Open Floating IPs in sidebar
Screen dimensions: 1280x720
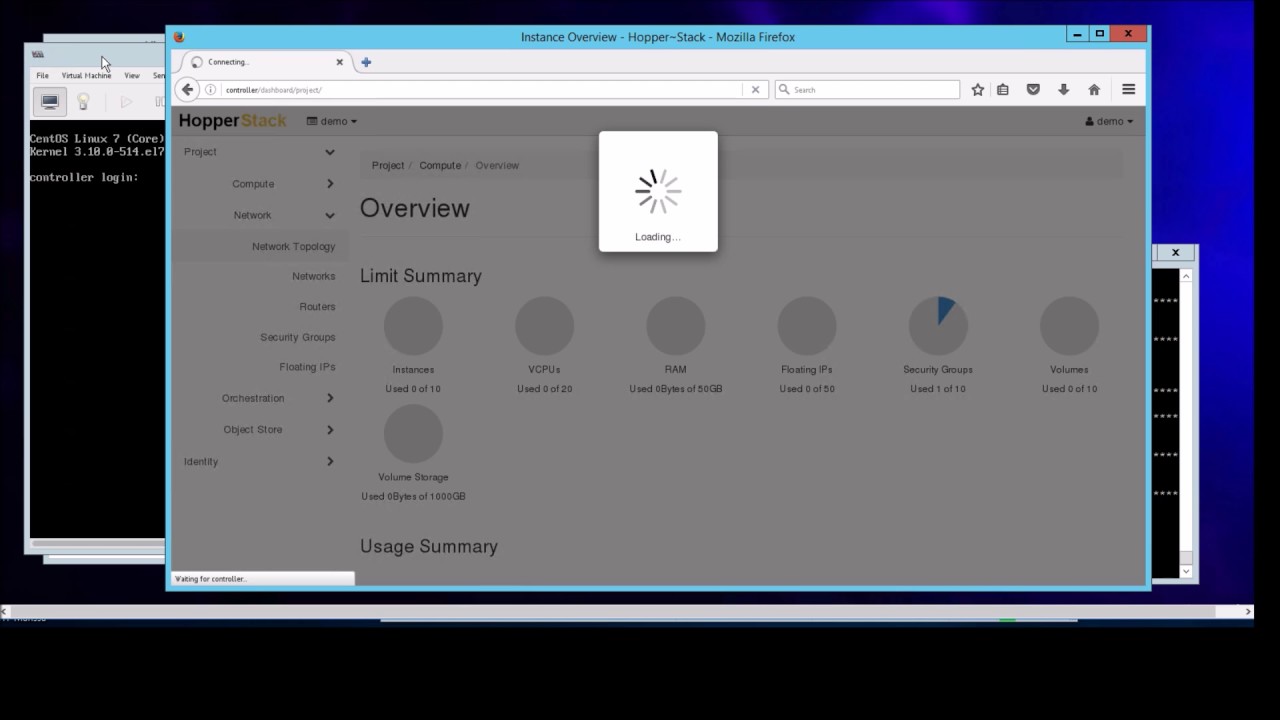[307, 367]
